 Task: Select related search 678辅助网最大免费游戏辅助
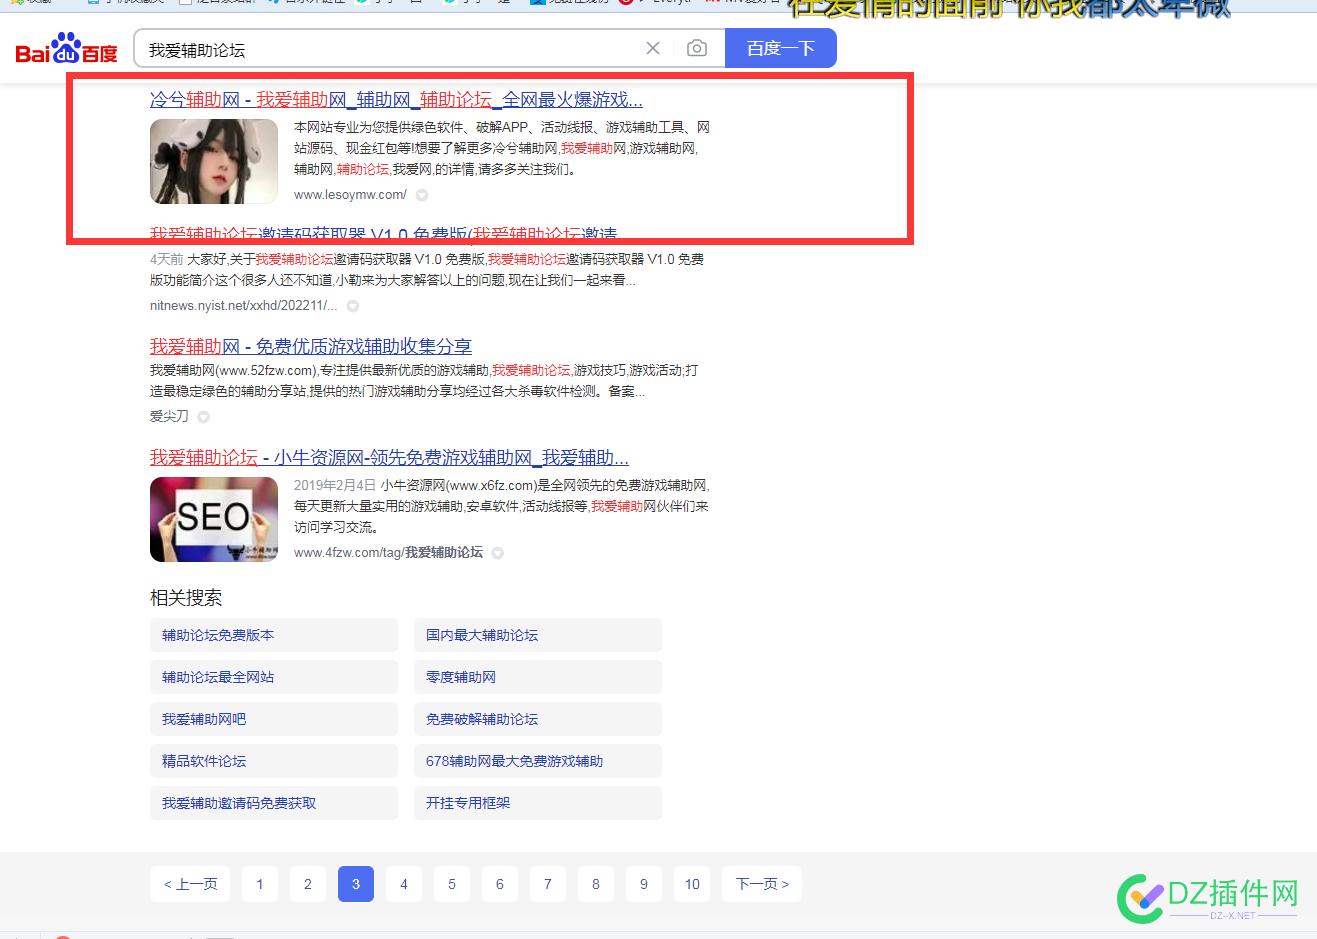tap(538, 761)
